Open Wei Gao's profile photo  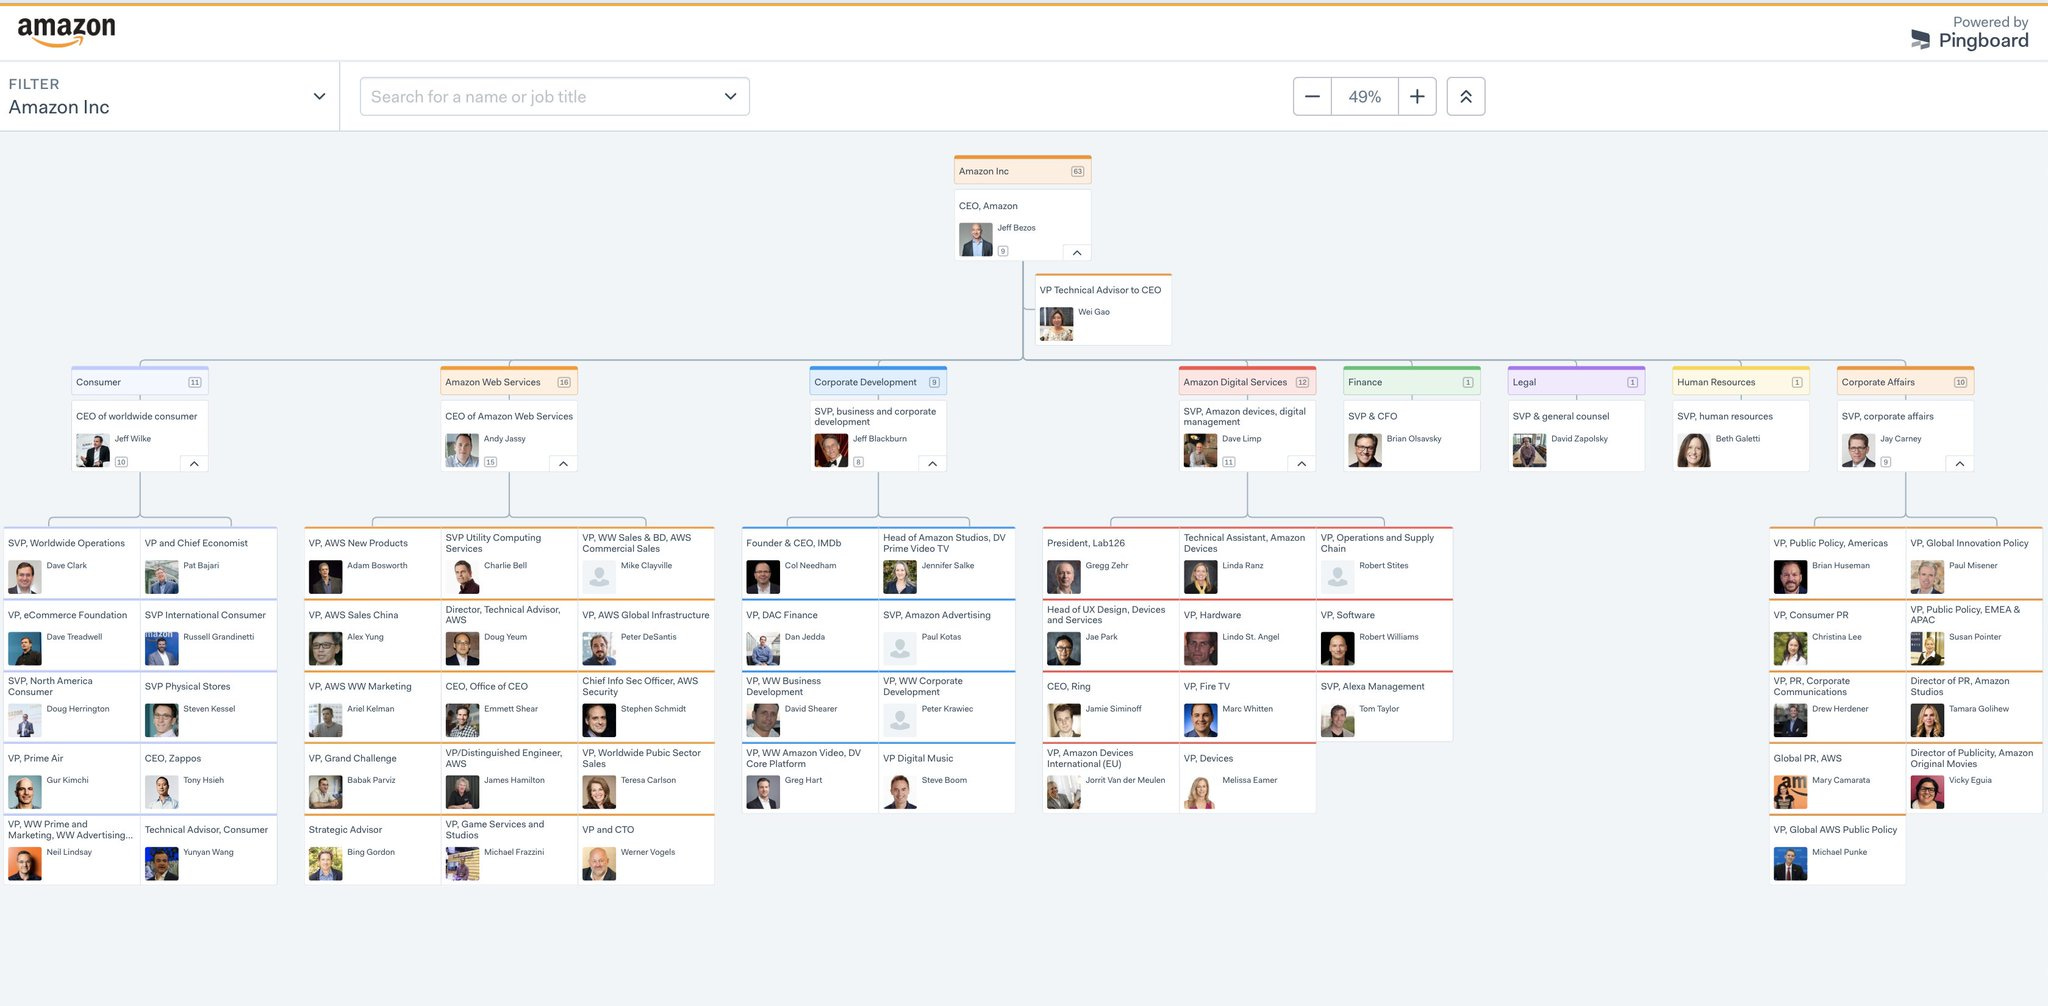pyautogui.click(x=1057, y=324)
